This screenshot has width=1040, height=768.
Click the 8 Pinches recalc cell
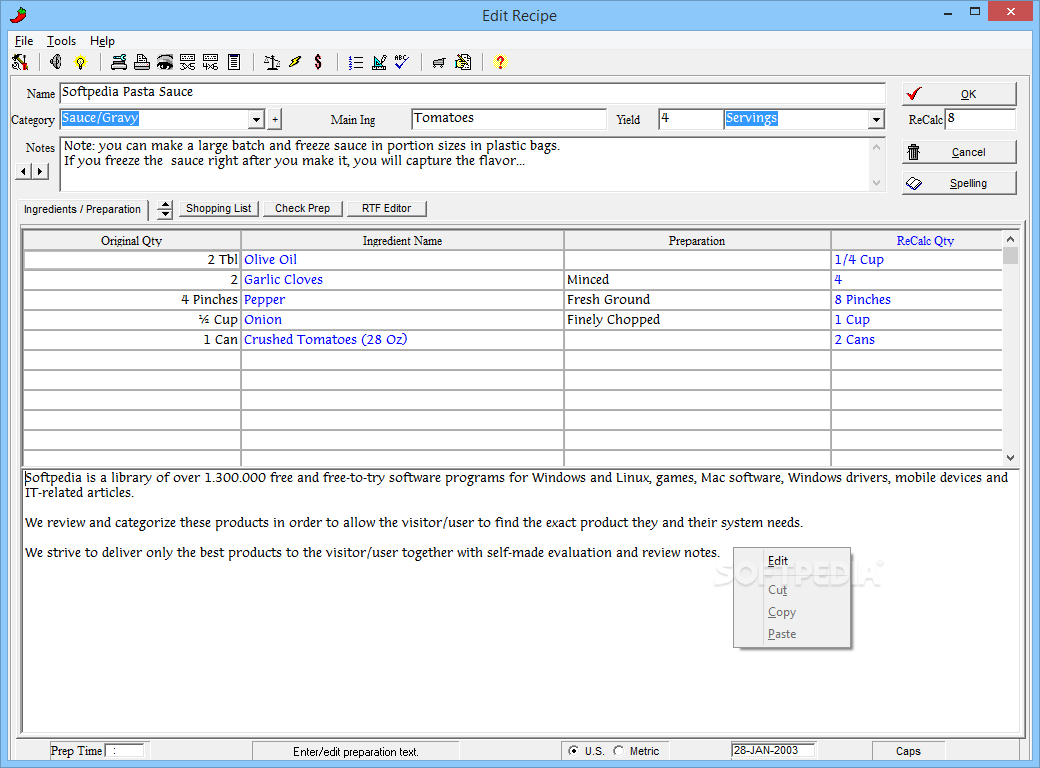point(917,300)
